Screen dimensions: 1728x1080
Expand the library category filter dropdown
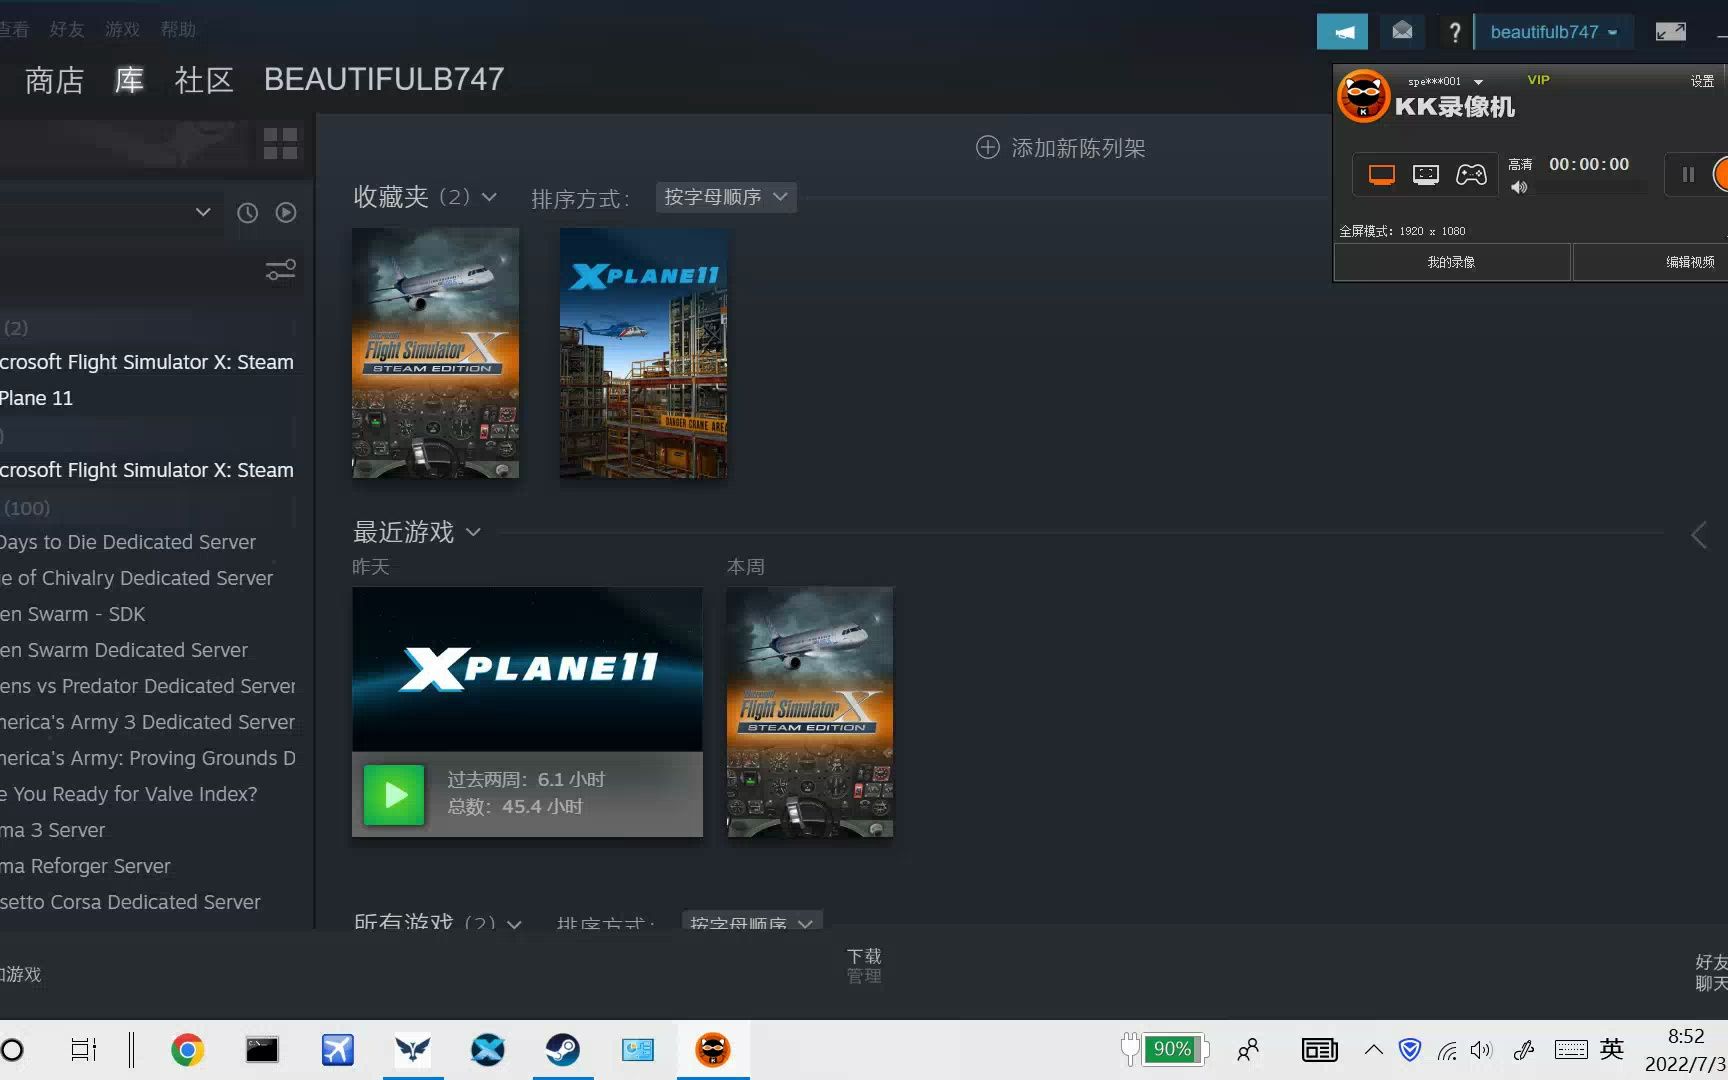tap(203, 212)
